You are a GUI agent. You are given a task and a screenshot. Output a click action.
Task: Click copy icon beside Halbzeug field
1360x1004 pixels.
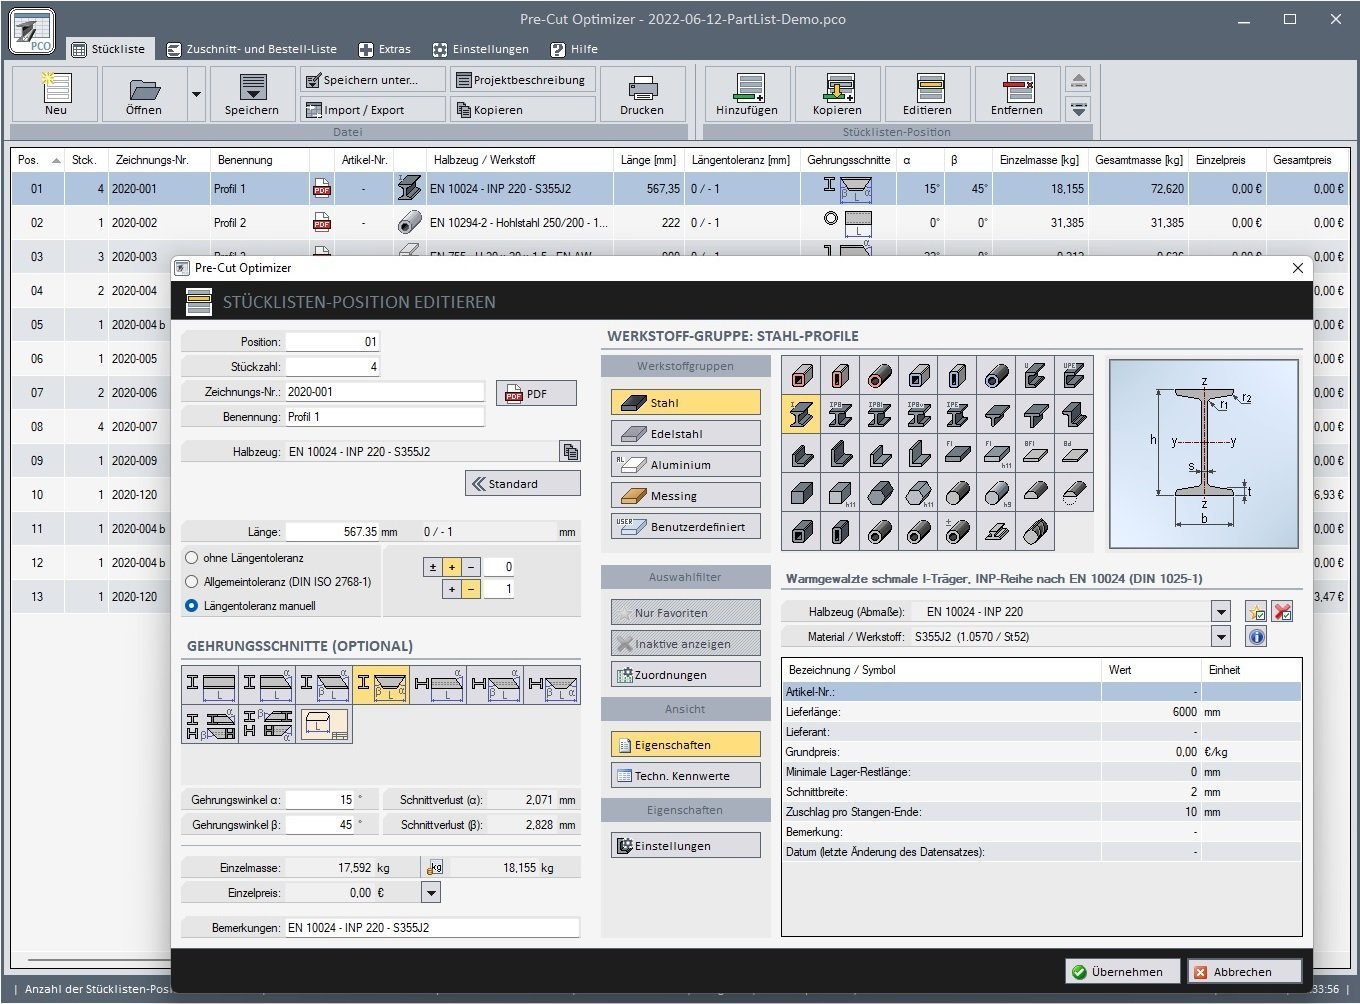click(570, 452)
